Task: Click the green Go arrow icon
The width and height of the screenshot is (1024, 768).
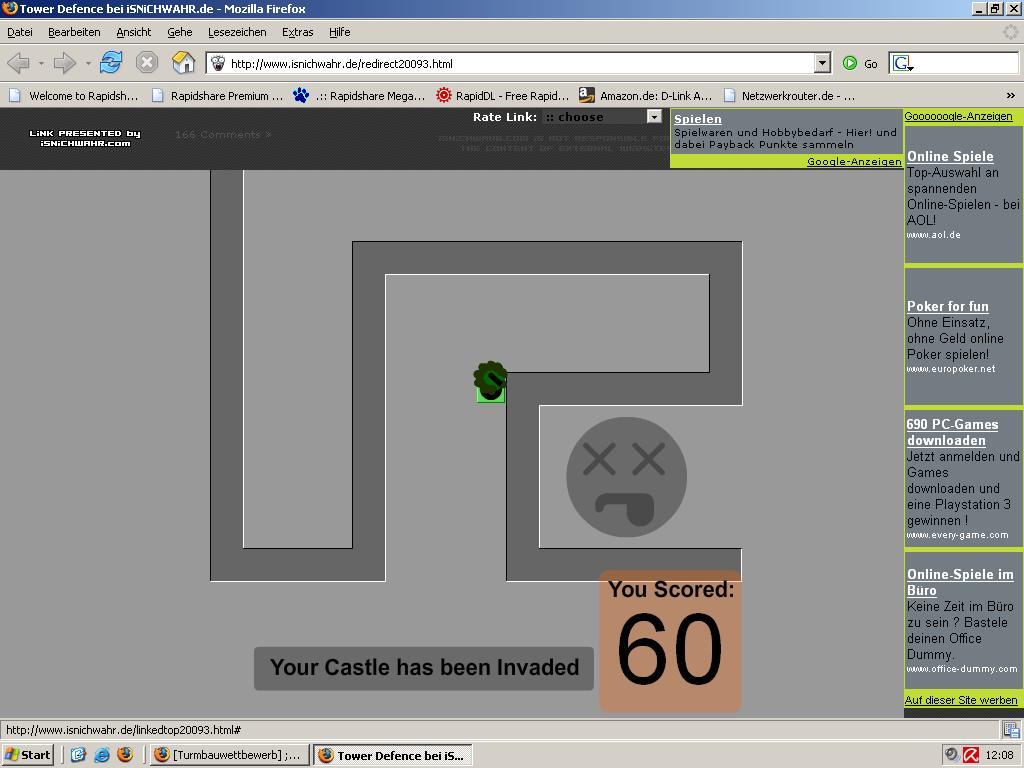Action: pos(850,63)
